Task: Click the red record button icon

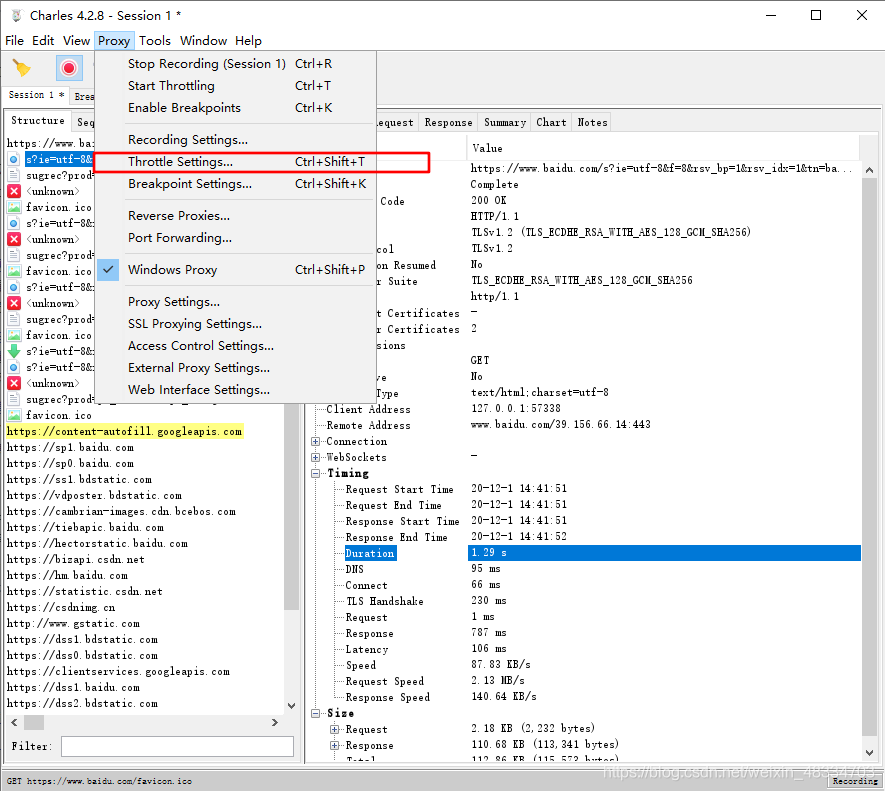Action: click(x=69, y=68)
